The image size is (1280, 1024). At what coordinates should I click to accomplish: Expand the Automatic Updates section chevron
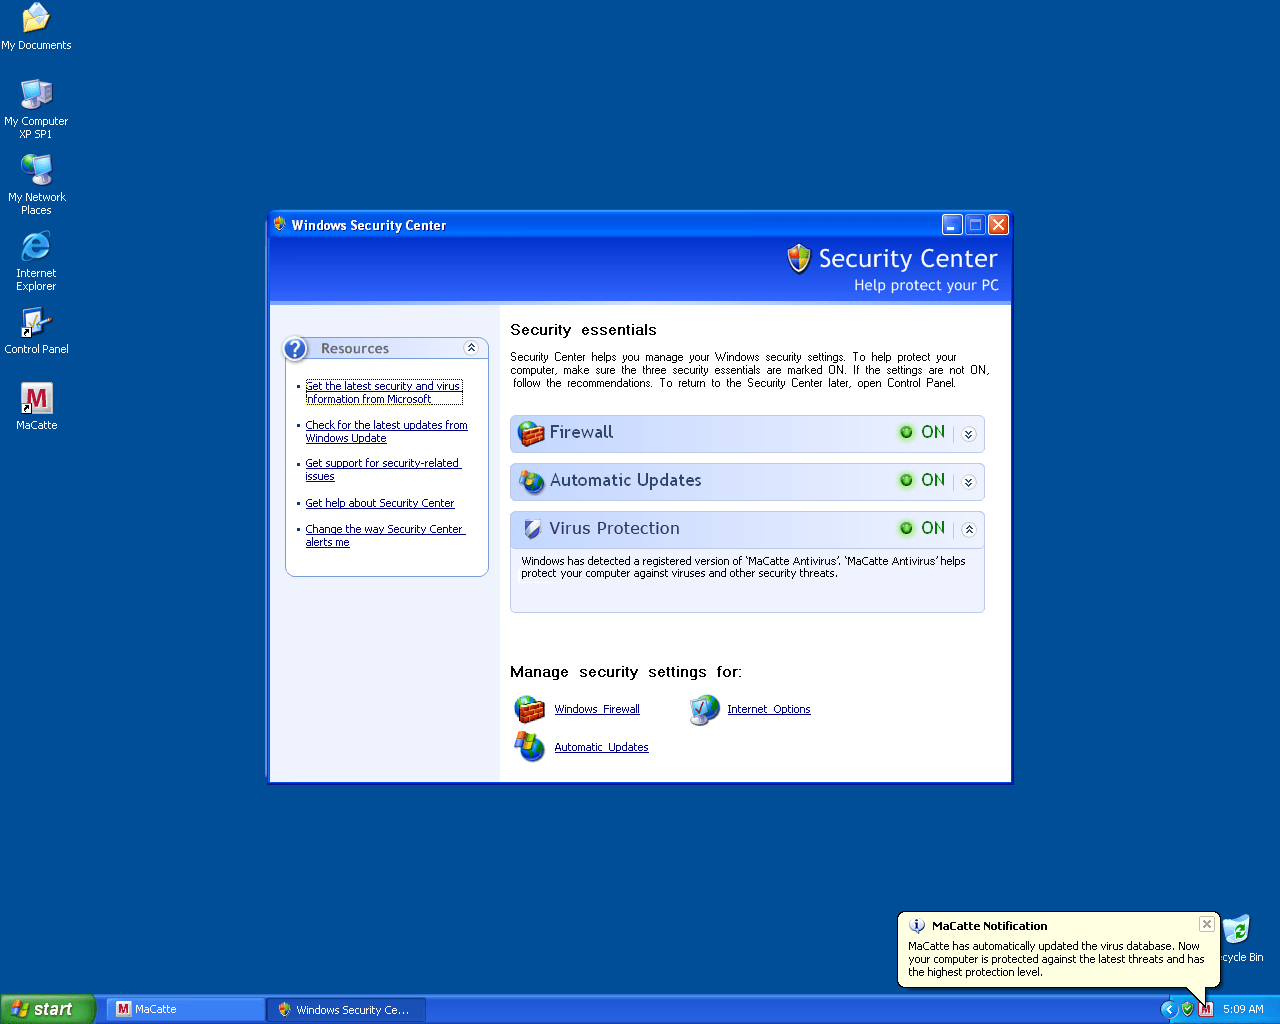pos(968,482)
